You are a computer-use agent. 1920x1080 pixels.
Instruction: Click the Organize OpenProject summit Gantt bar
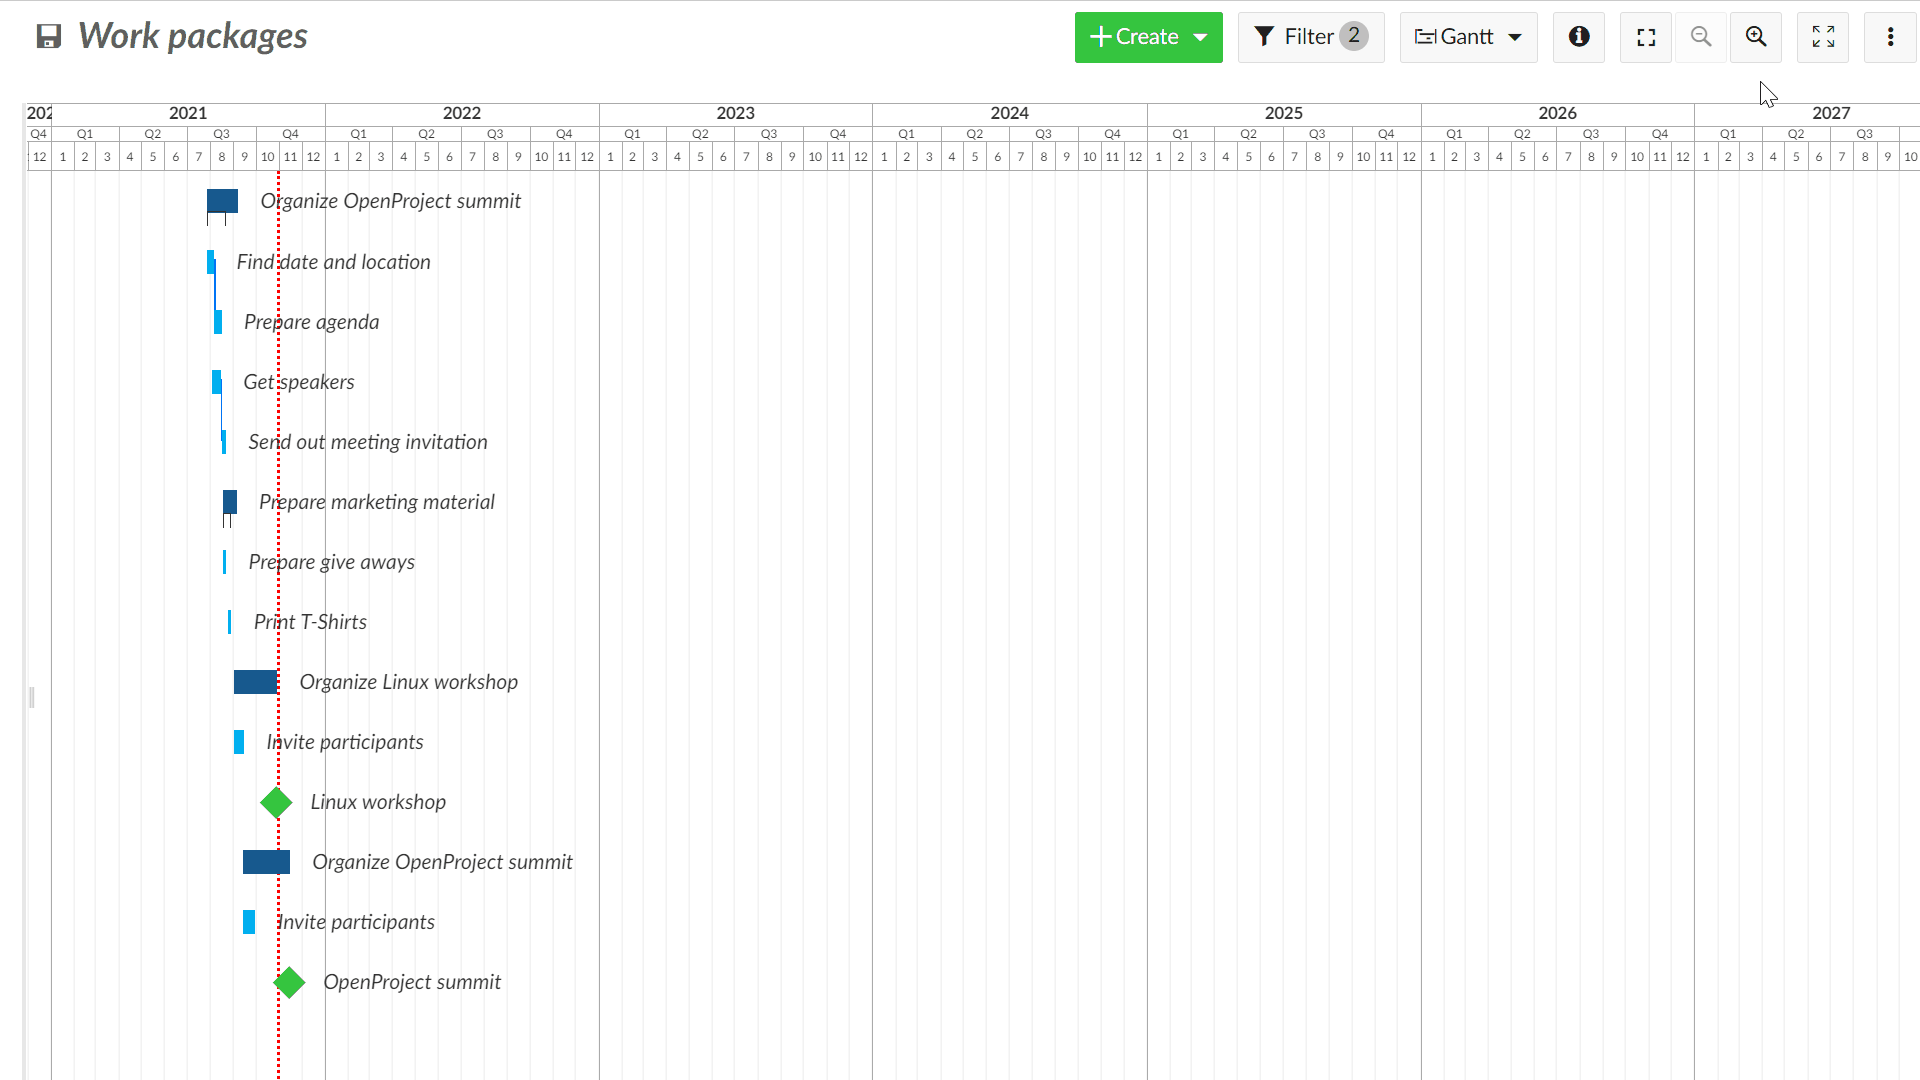point(222,200)
